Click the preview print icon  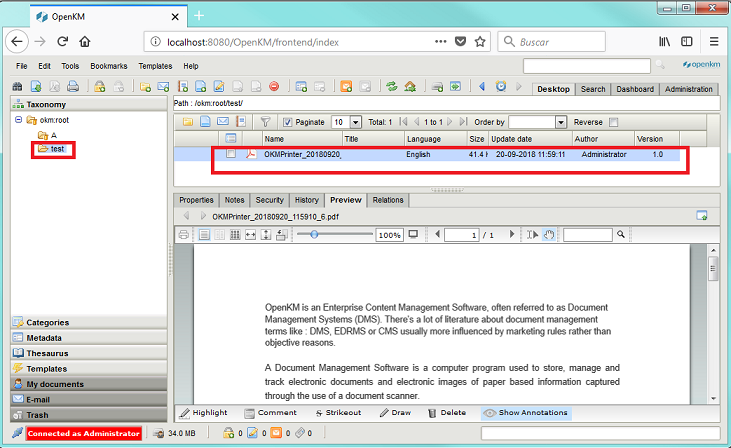coord(183,234)
